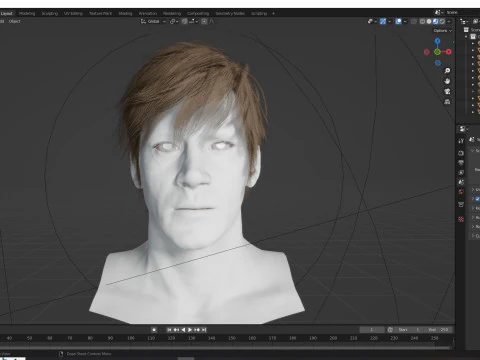Open the Output properties tab
Screen dimensions: 480x360
[461, 163]
